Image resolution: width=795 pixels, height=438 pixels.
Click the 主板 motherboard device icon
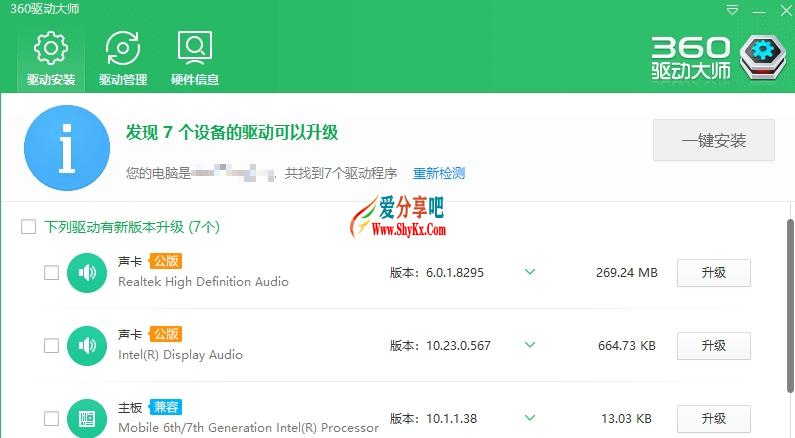[x=87, y=419]
